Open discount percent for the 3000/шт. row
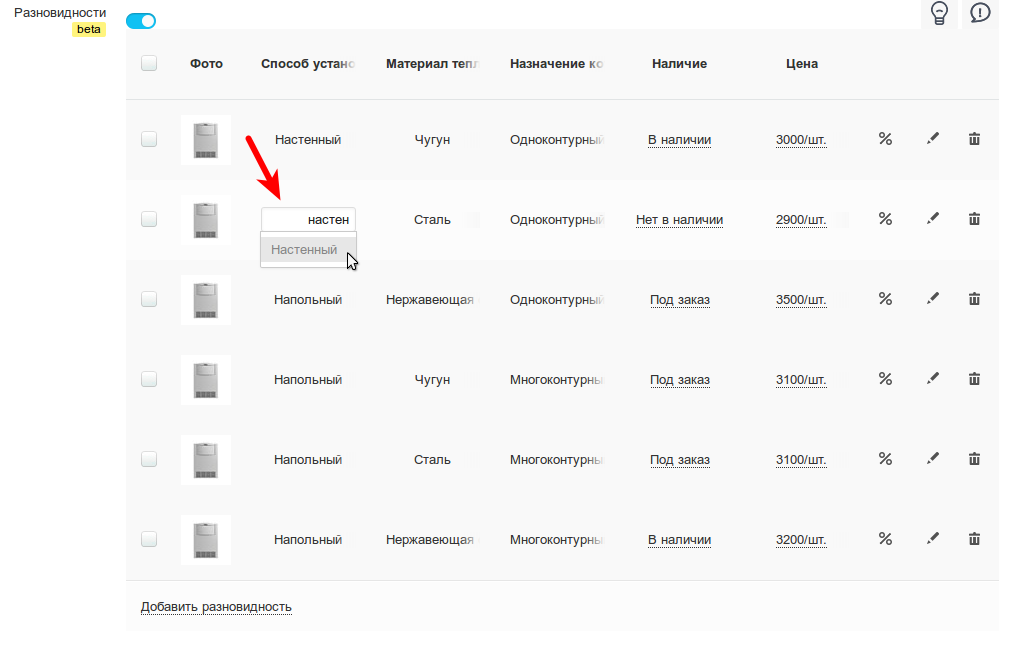The image size is (1012, 648). click(x=885, y=139)
